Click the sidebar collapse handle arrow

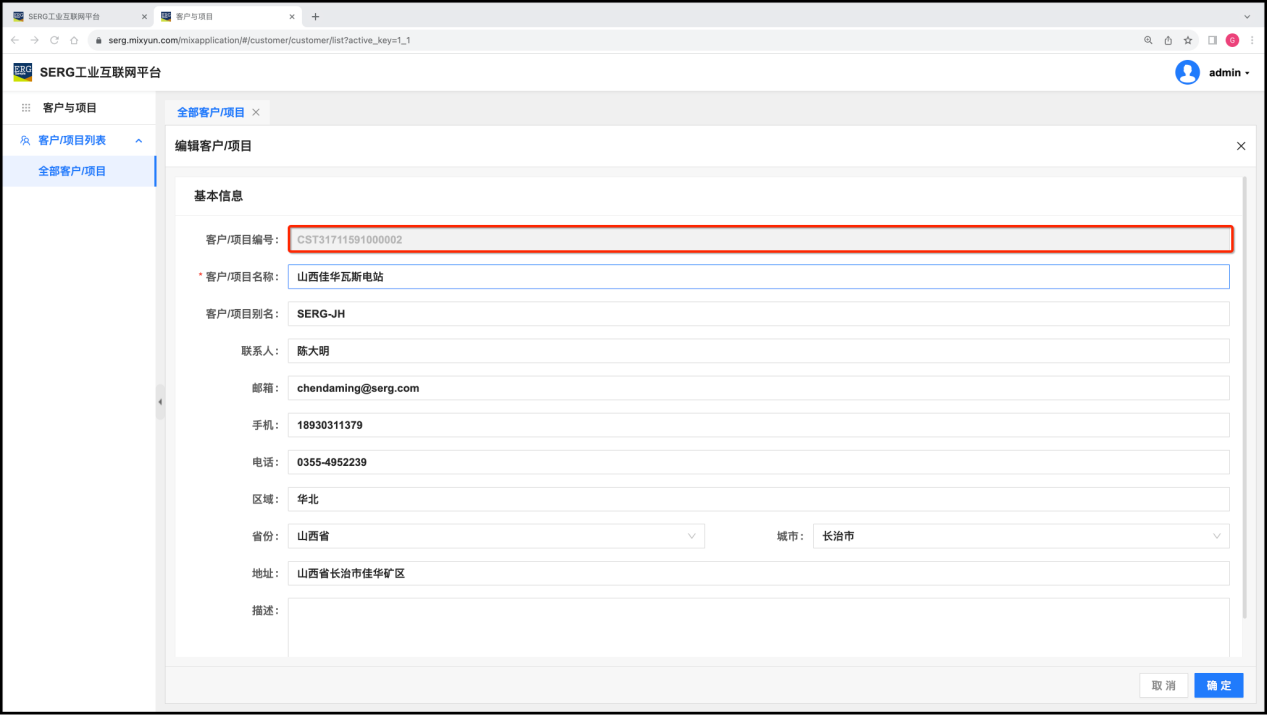(160, 402)
